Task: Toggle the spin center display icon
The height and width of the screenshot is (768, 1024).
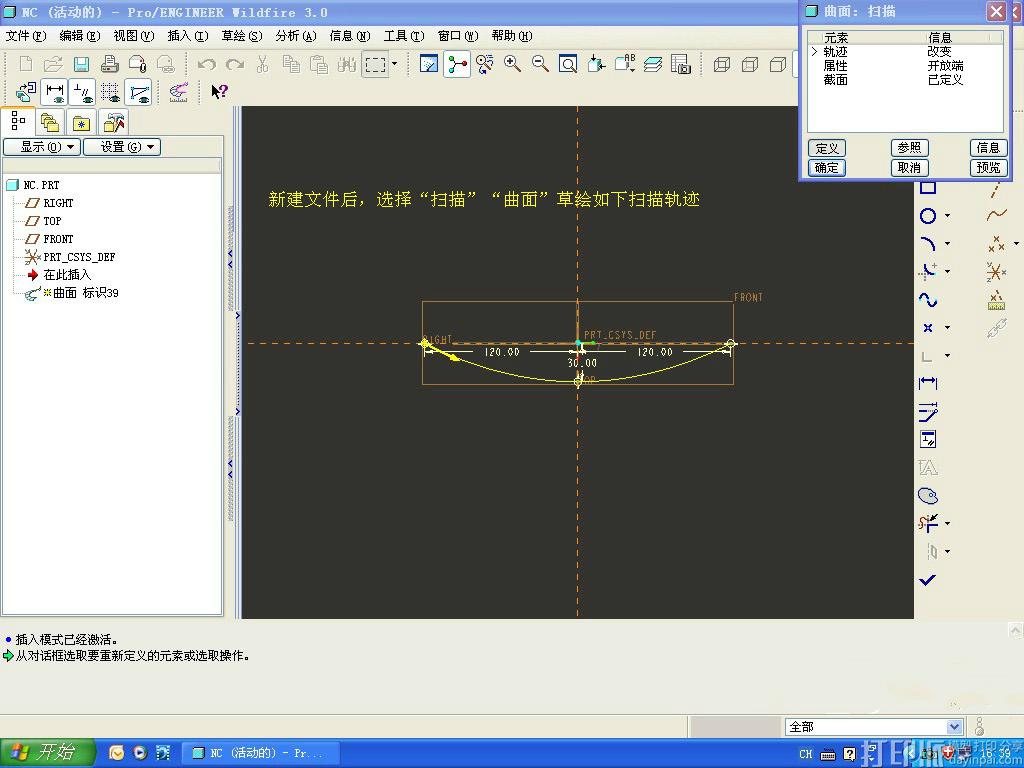Action: pos(457,64)
